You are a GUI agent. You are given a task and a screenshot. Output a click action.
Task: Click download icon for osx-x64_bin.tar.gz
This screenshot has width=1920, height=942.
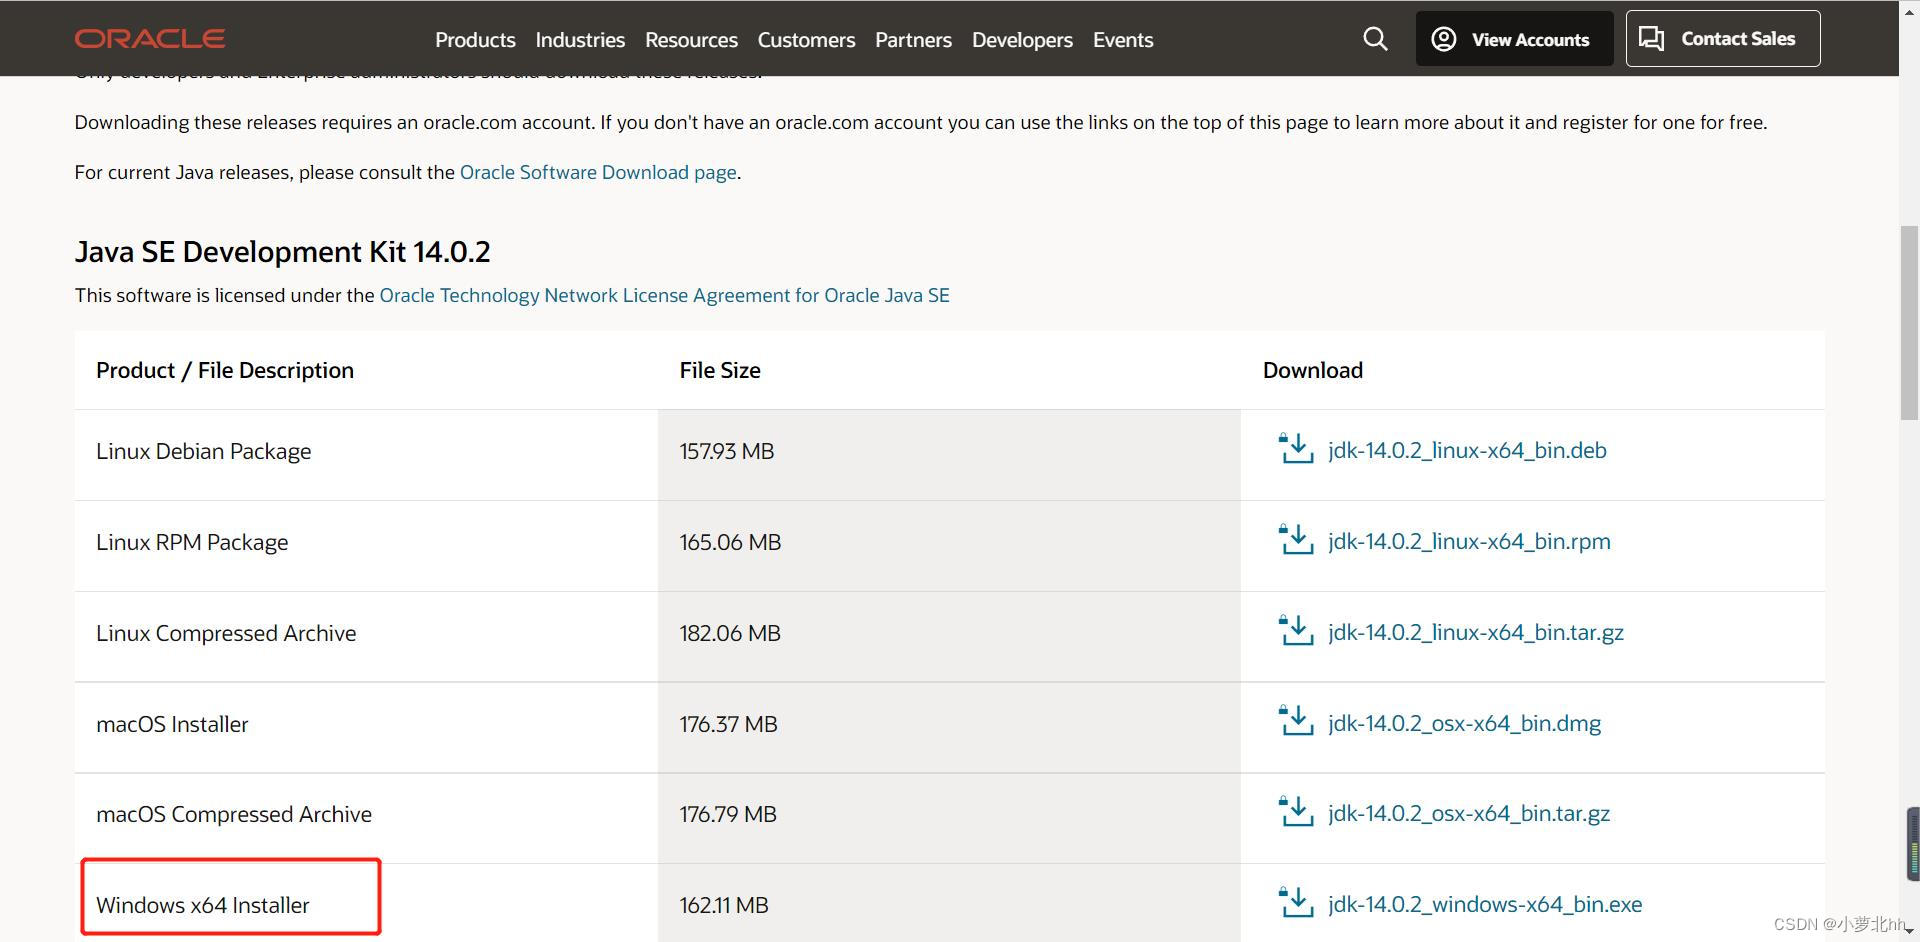coord(1296,812)
